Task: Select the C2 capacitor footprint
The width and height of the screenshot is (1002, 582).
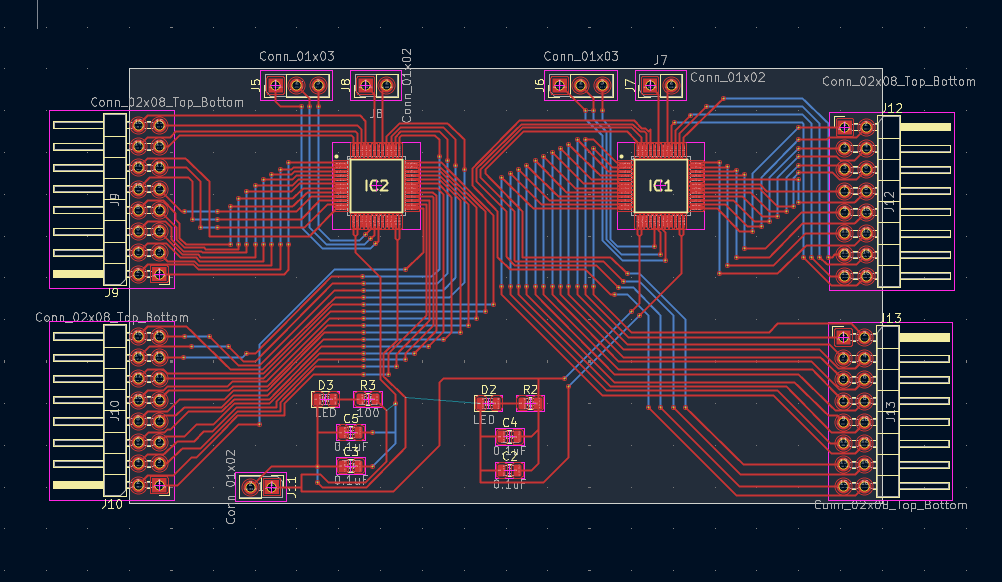Action: click(x=509, y=471)
